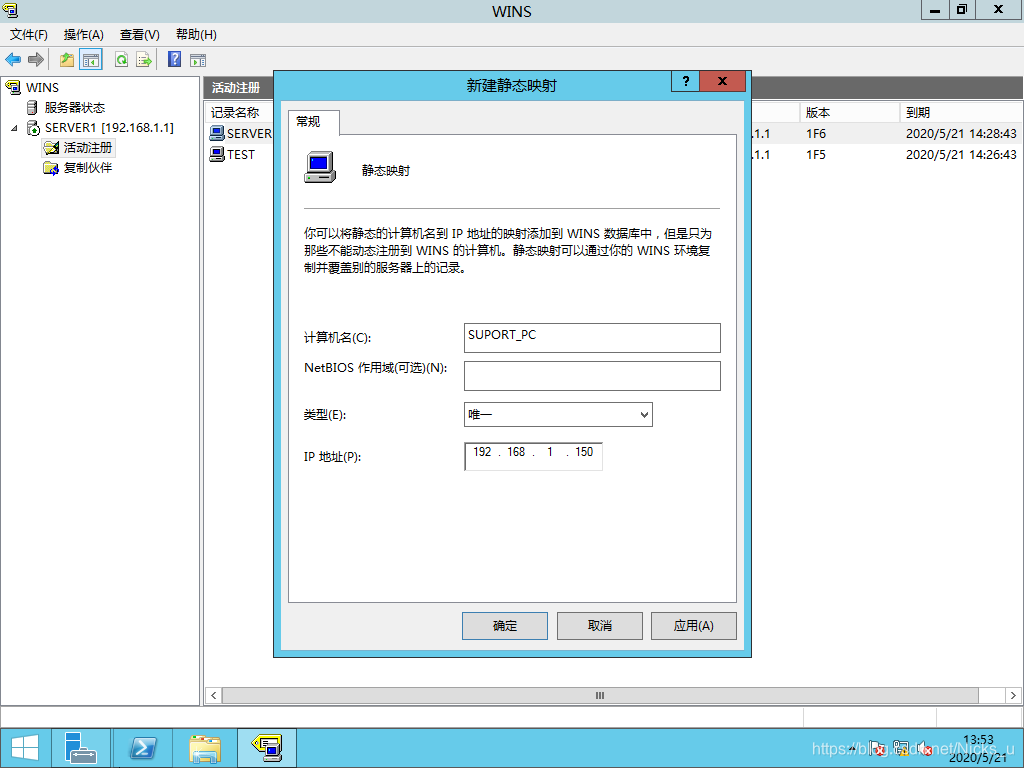Click the Refresh toolbar icon
Screen dimensions: 1024x768
[x=121, y=60]
